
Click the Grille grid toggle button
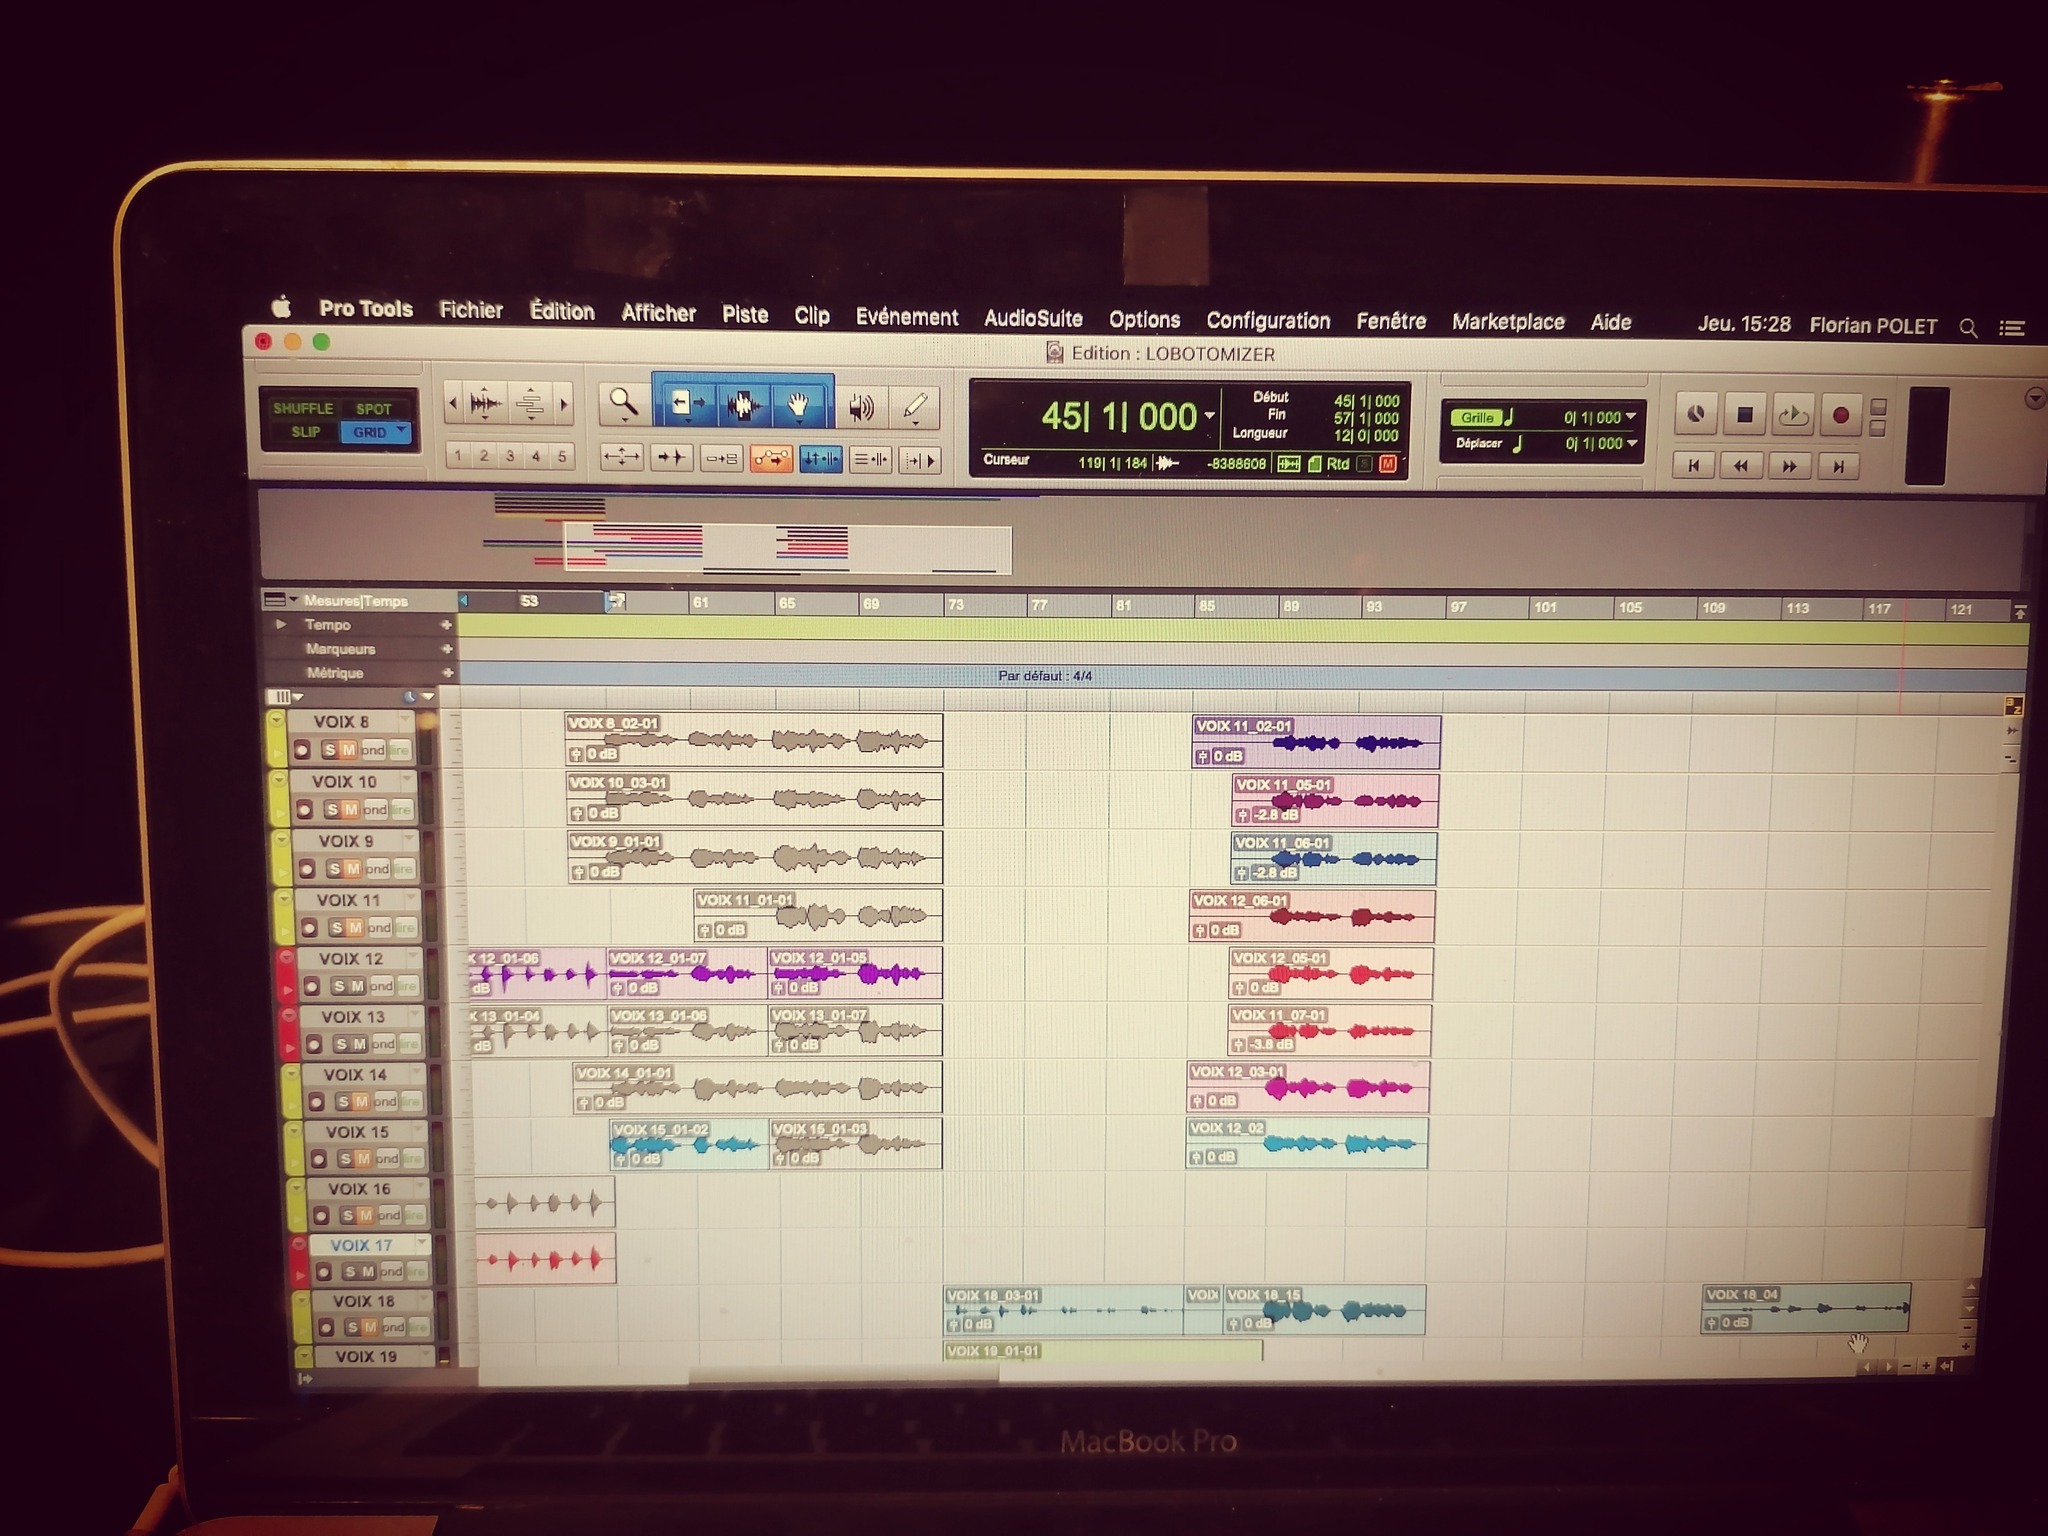point(1477,418)
